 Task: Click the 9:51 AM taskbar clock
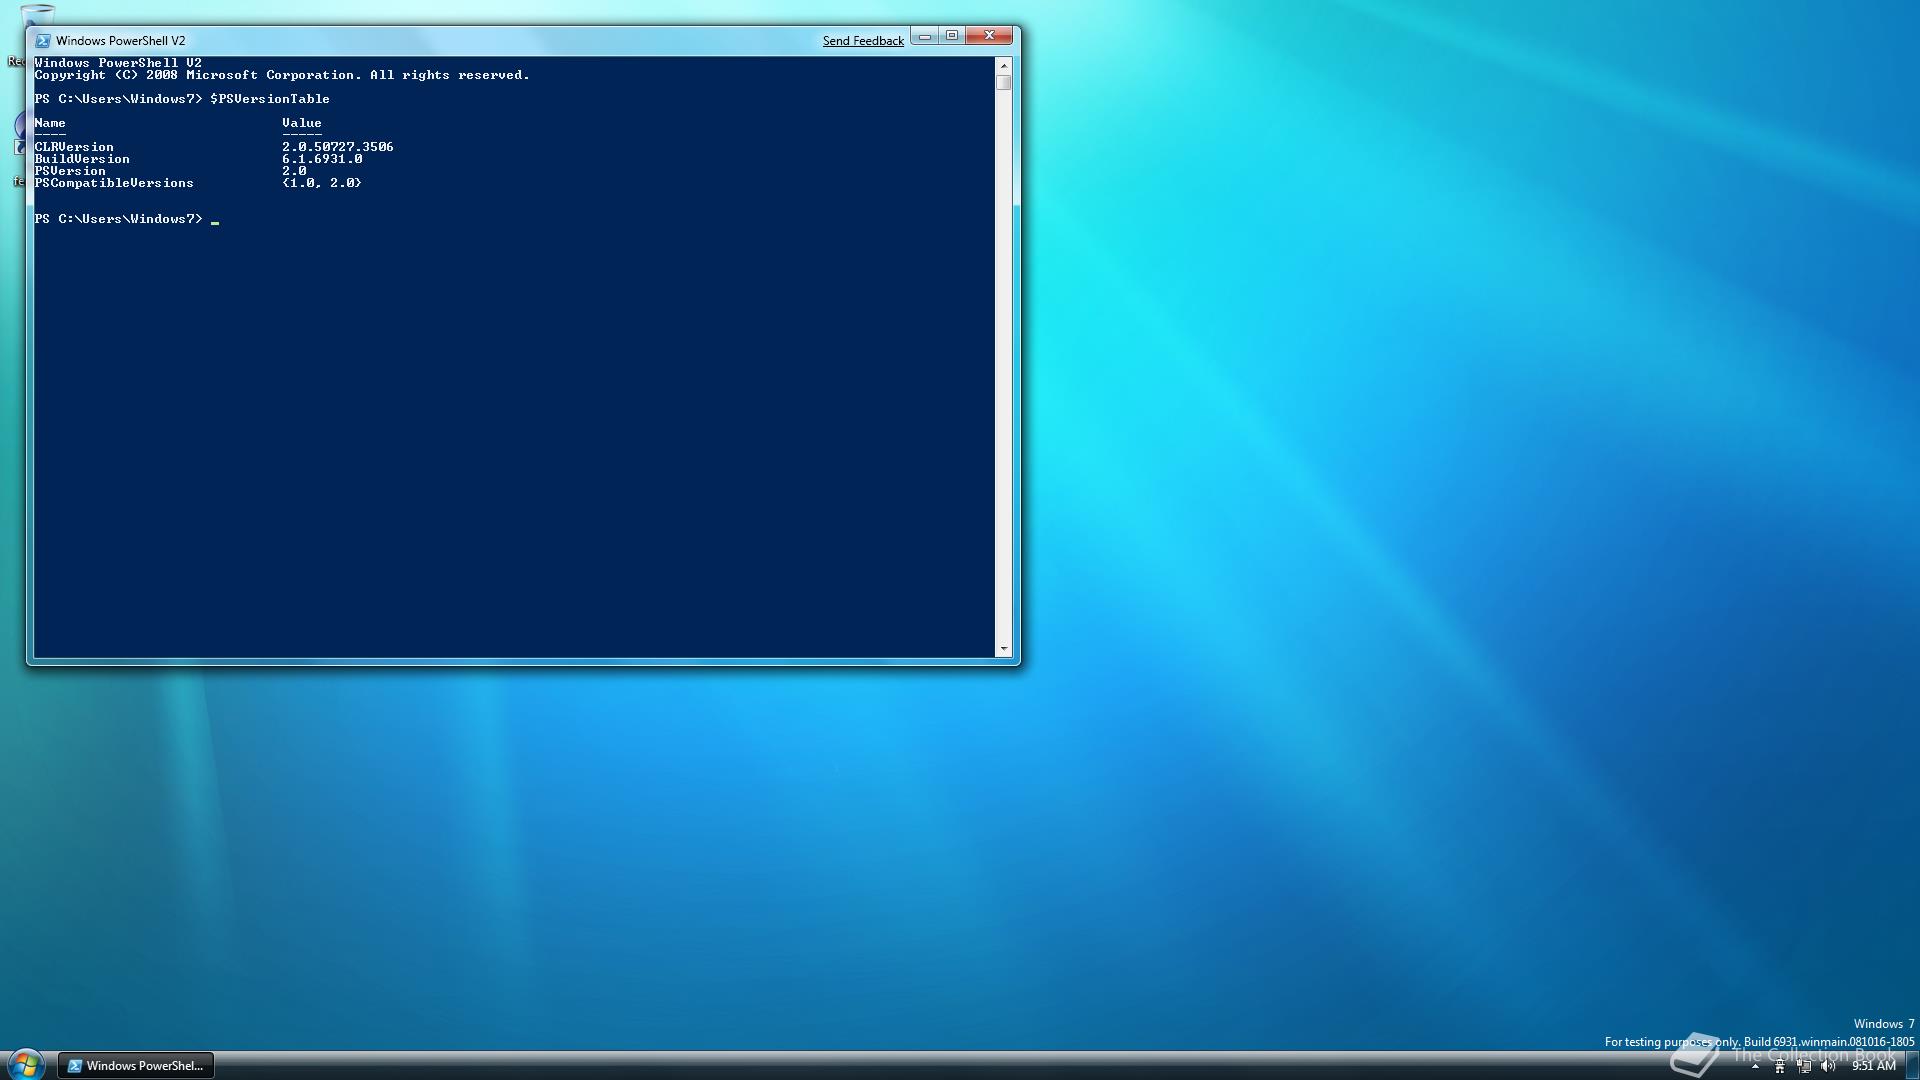1874,1066
